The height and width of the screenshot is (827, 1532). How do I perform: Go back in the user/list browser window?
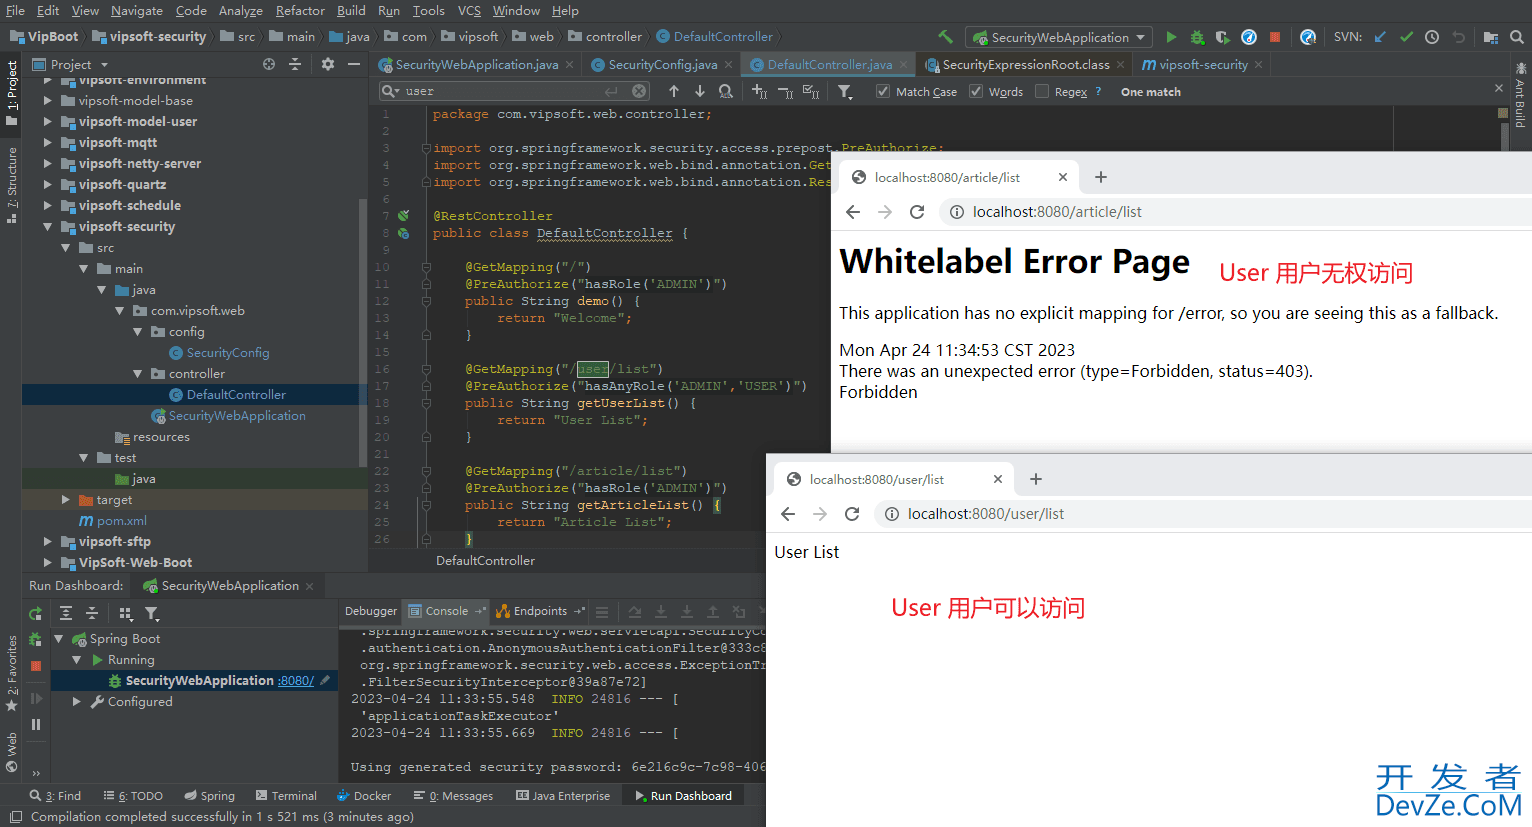[788, 514]
